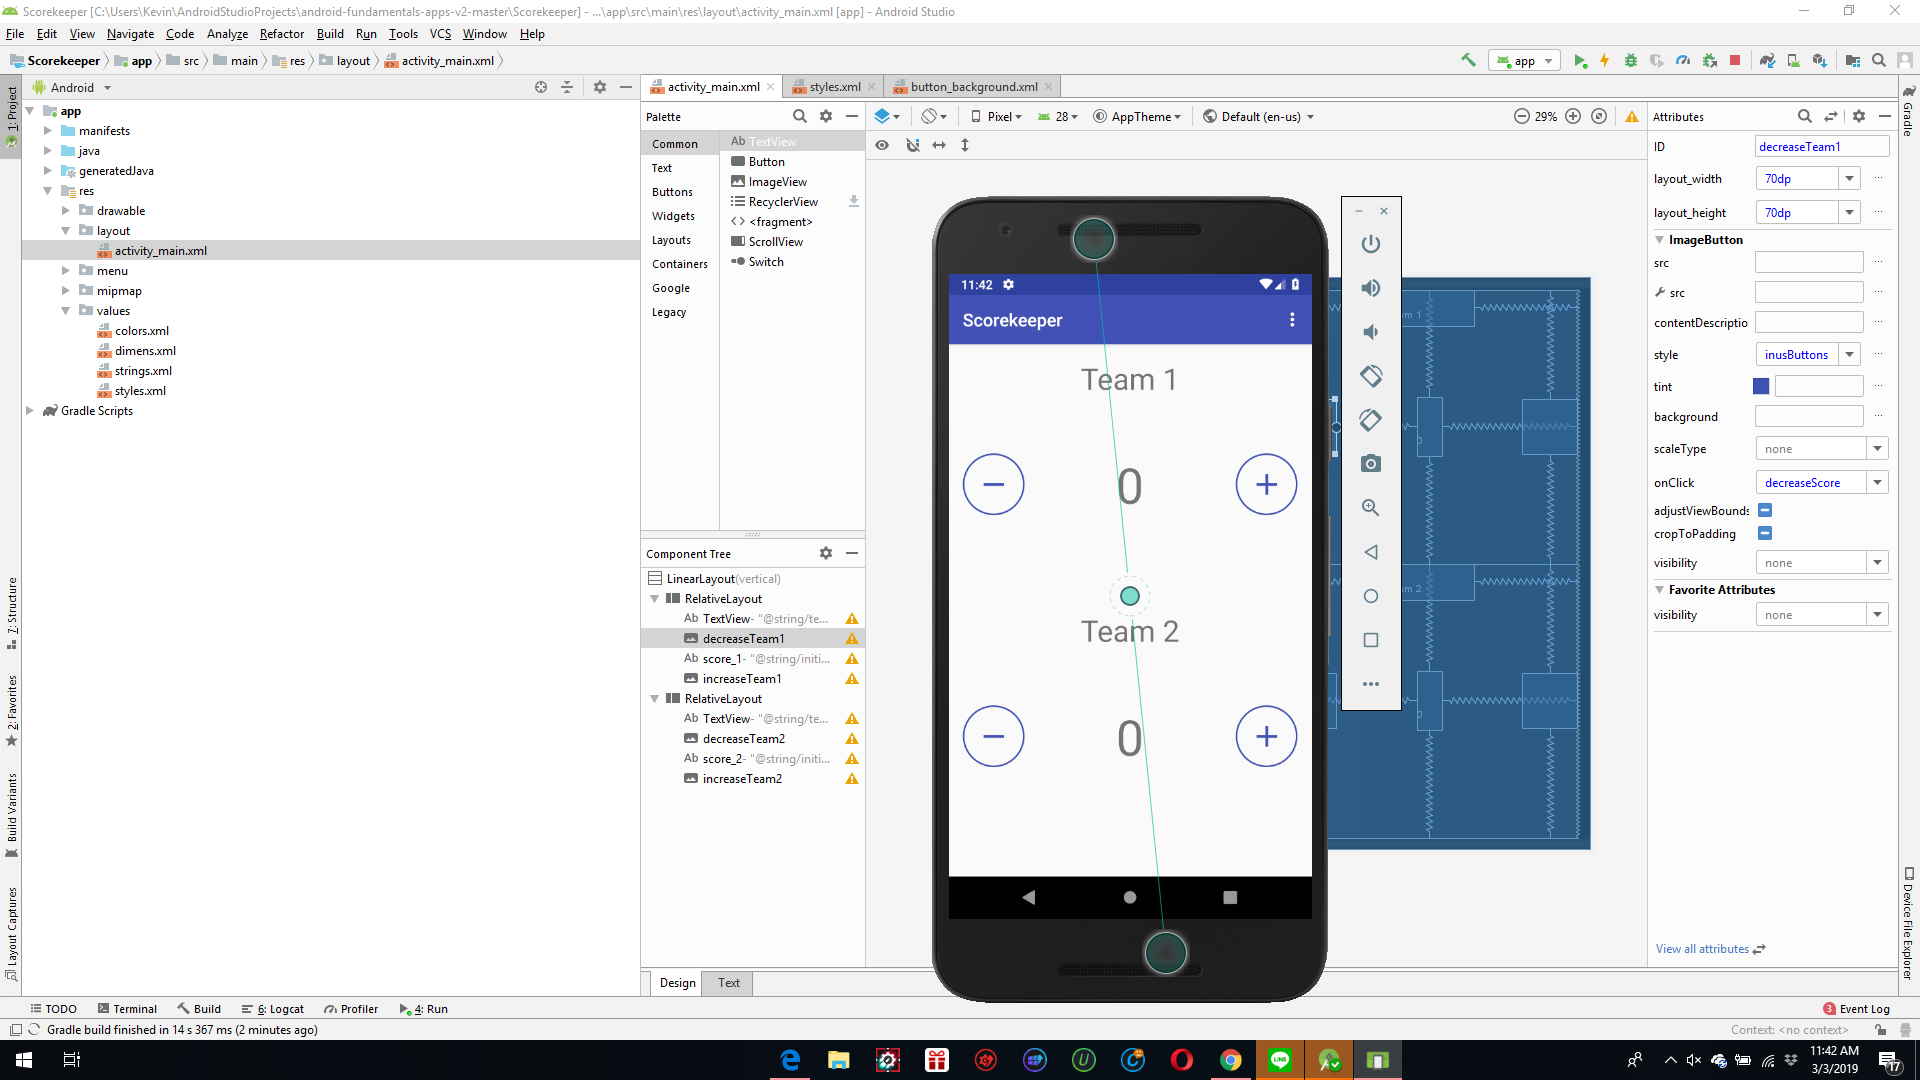The width and height of the screenshot is (1920, 1080).
Task: Click the blue tint color swatch
Action: (x=1760, y=386)
